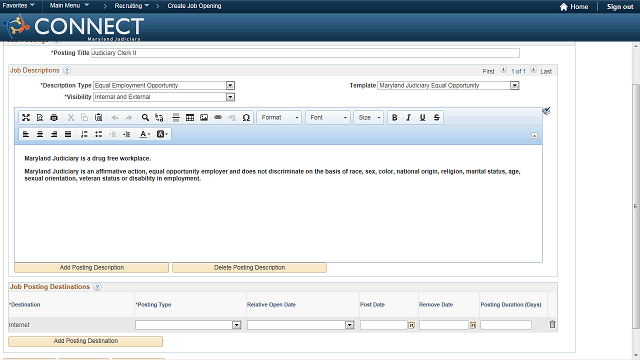Insert a table into the description

tap(190, 118)
